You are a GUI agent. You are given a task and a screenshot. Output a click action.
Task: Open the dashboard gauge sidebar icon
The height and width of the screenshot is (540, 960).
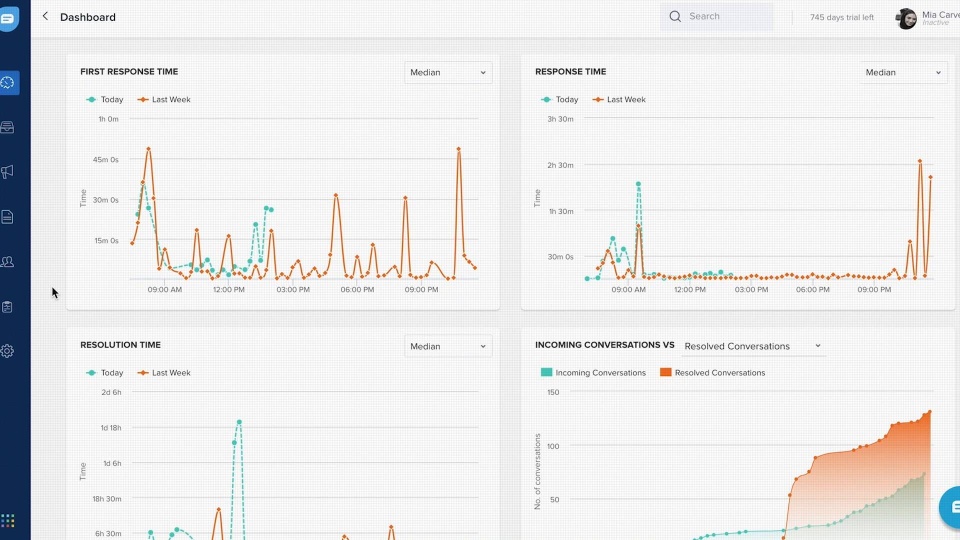[8, 83]
